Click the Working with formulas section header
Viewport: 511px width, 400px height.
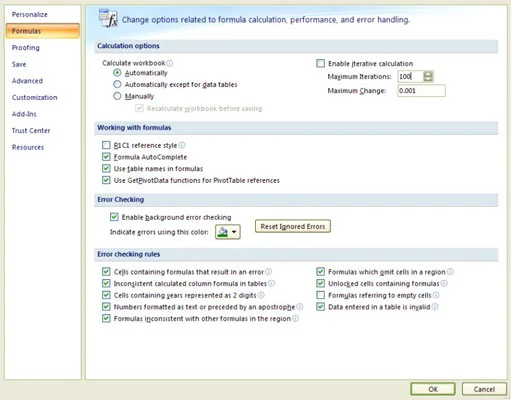click(296, 128)
